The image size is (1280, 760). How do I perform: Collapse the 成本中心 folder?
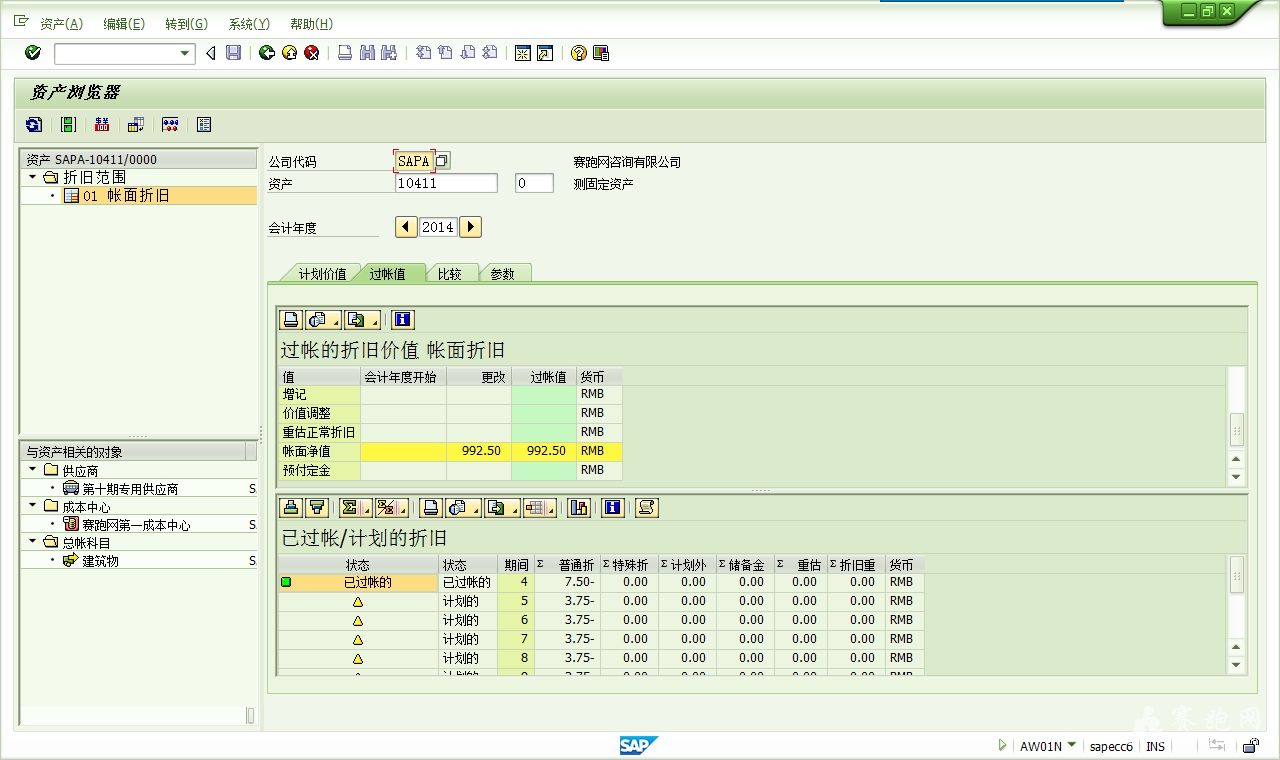33,506
